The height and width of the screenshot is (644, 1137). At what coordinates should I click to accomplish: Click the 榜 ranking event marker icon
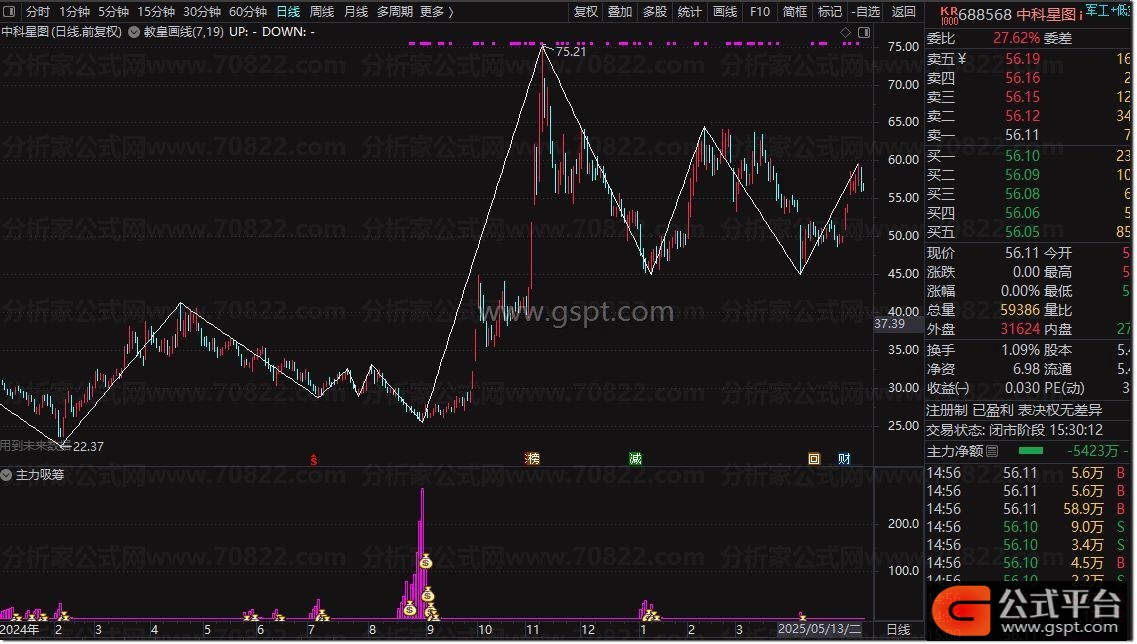point(533,459)
